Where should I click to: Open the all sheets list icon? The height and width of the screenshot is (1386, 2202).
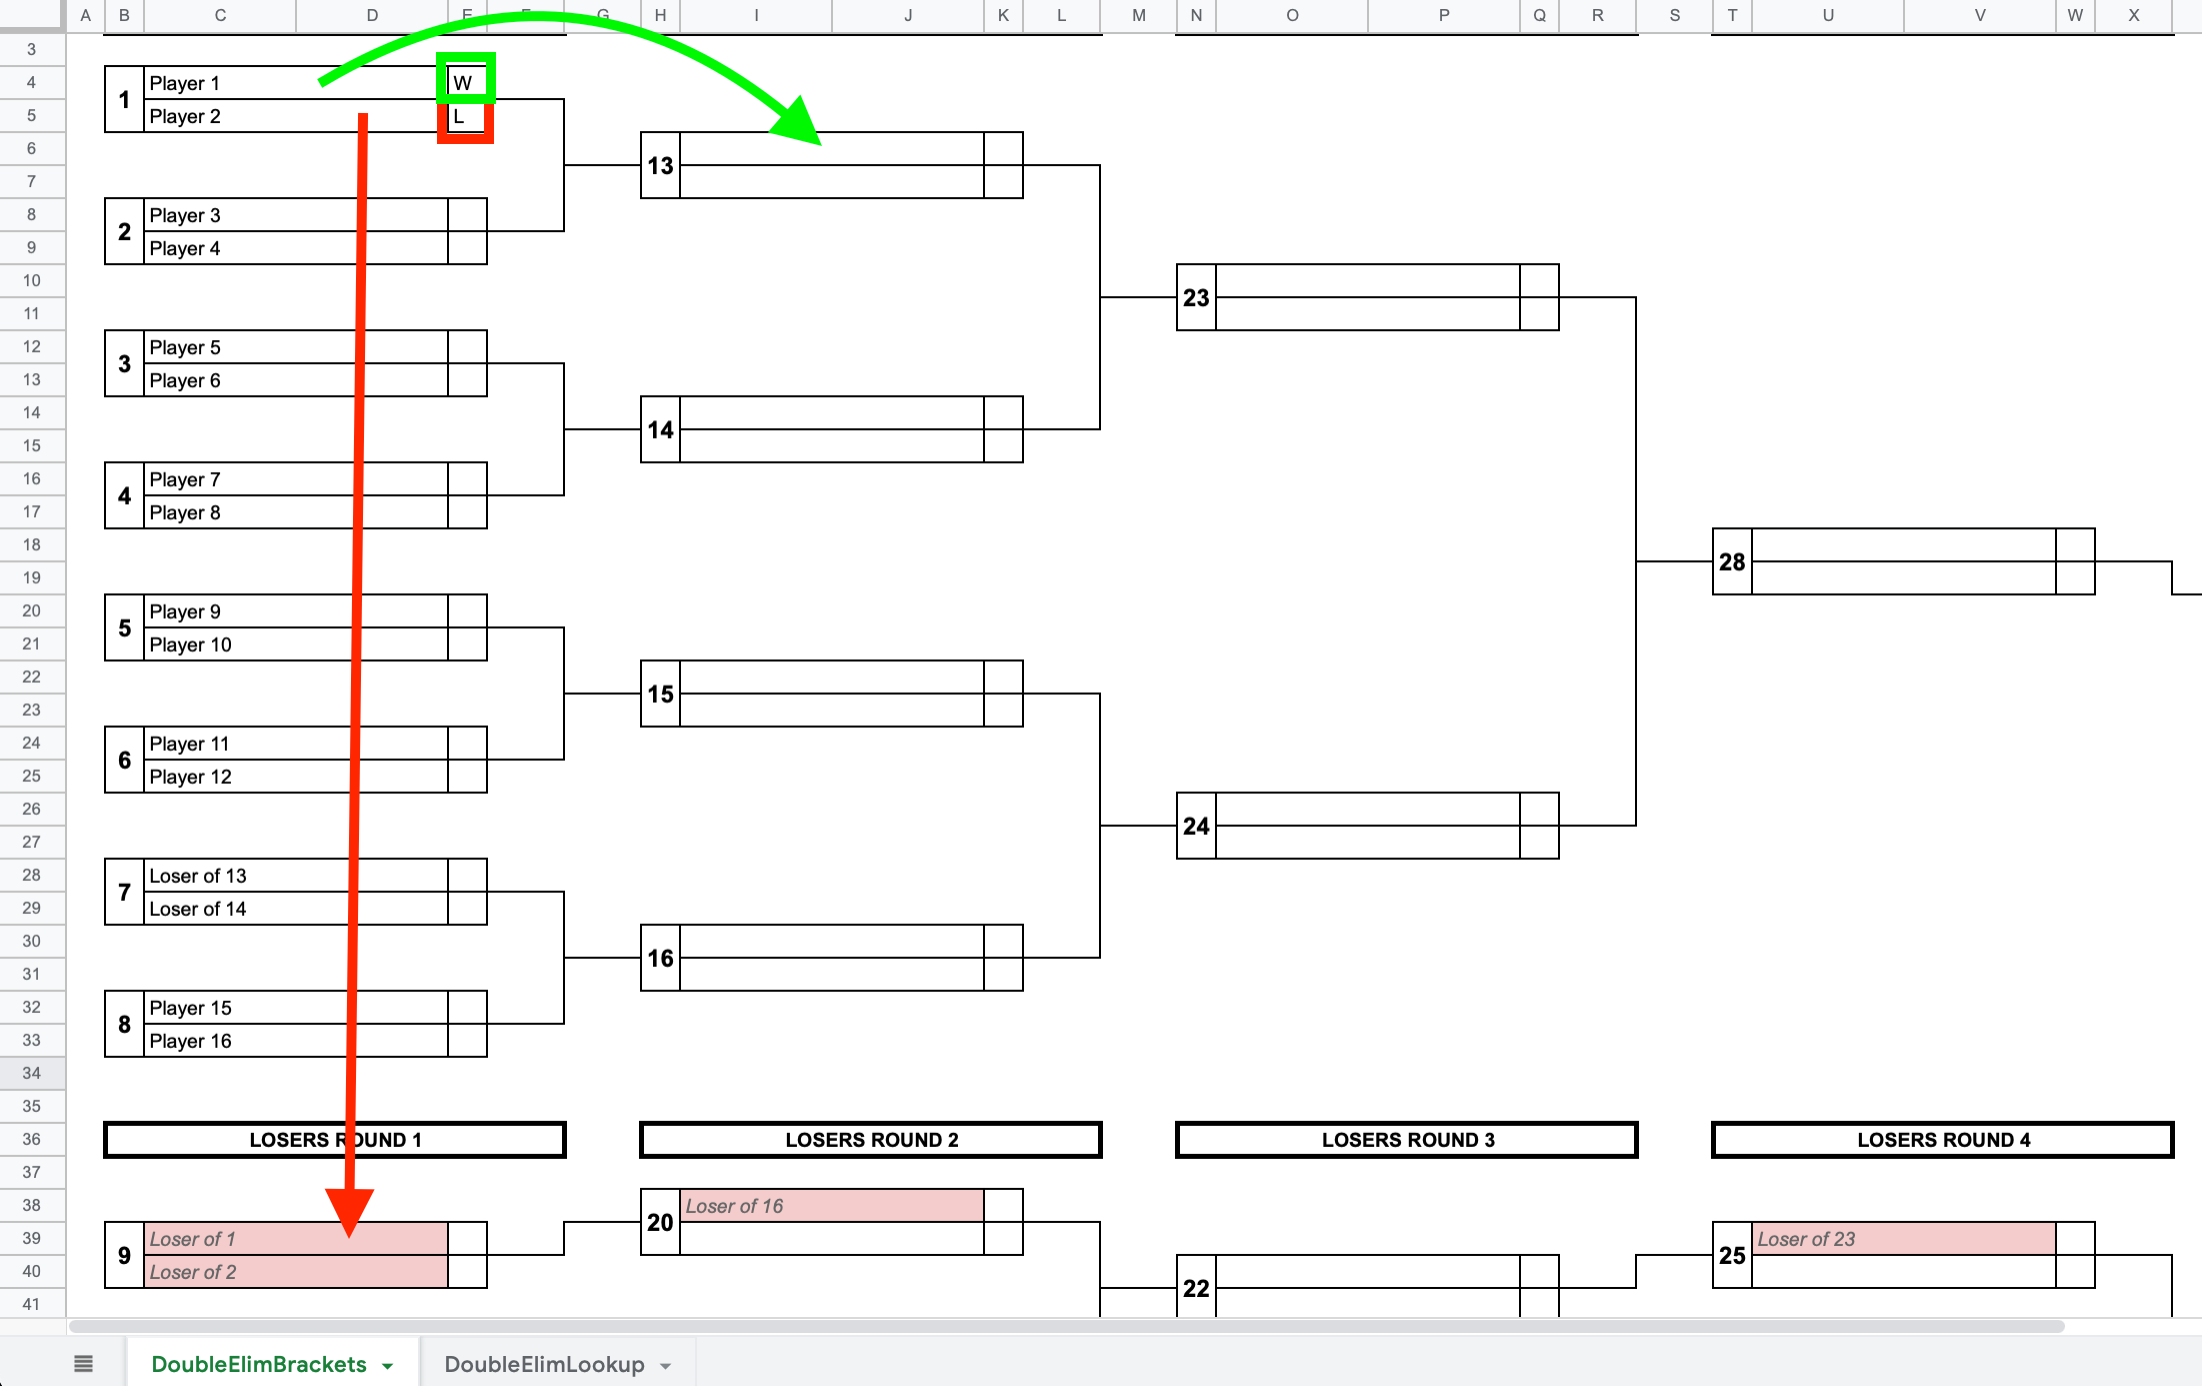[84, 1362]
